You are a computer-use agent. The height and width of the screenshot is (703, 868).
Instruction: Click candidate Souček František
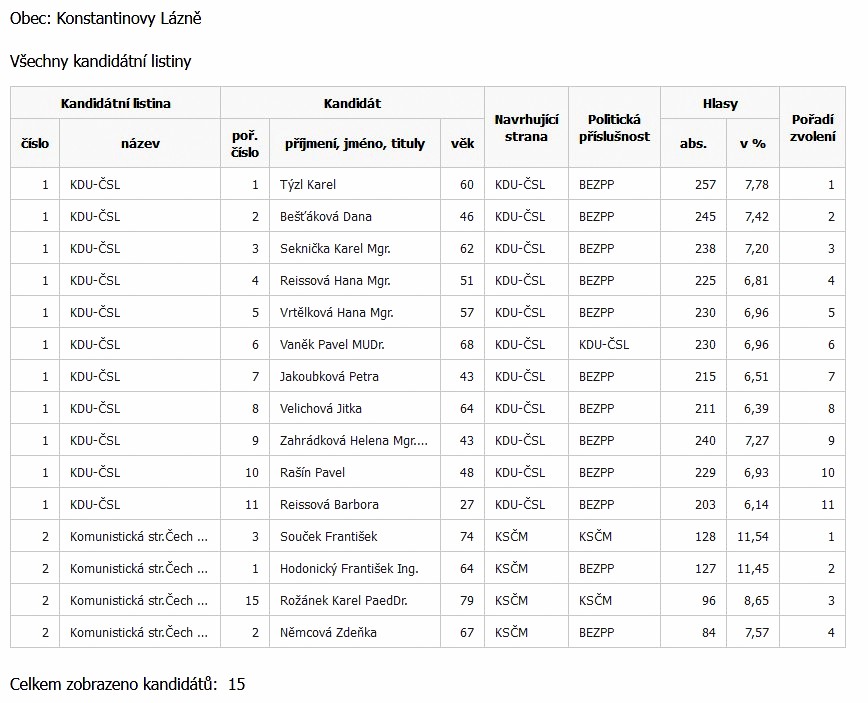[328, 537]
